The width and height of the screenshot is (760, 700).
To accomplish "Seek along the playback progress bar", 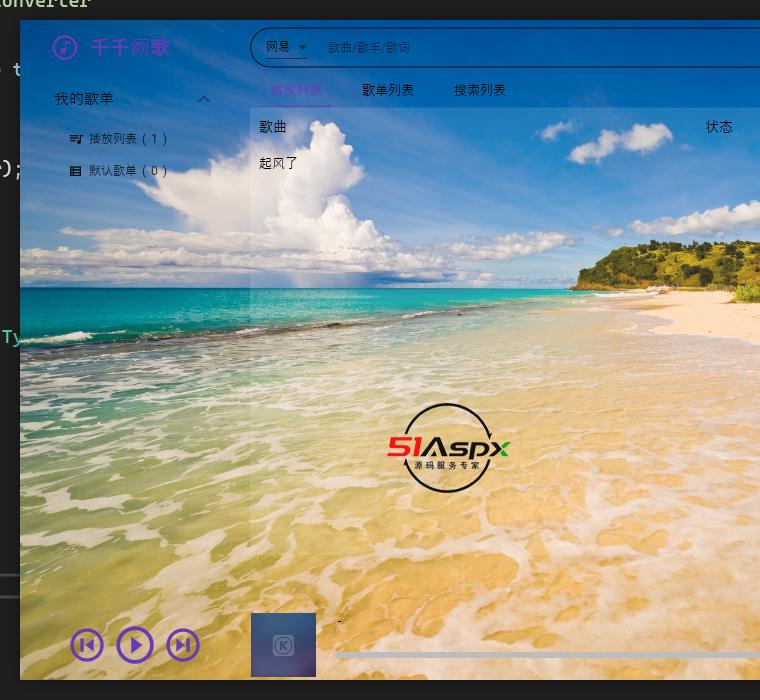I will click(x=548, y=656).
